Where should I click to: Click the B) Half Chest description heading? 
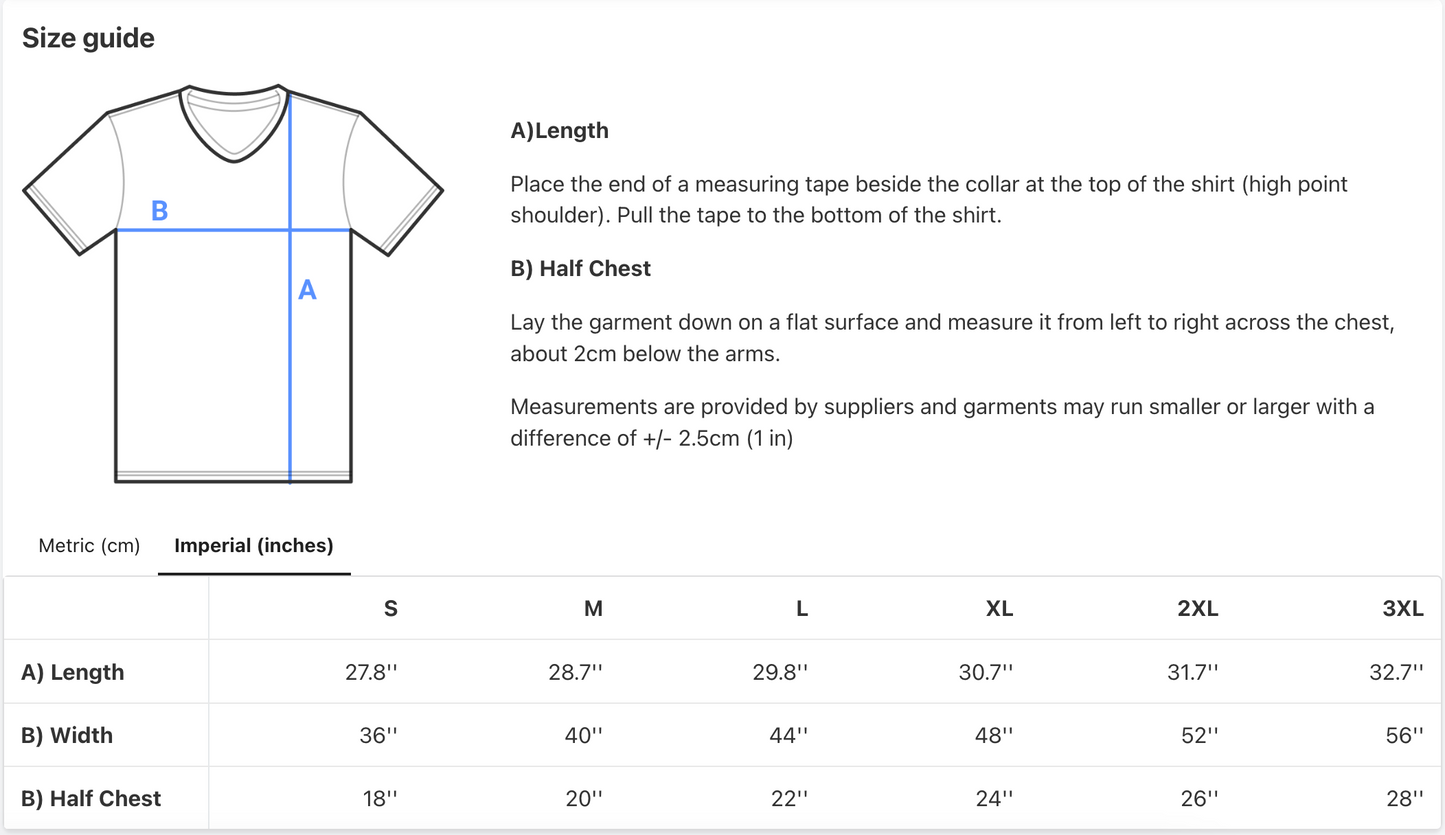580,268
